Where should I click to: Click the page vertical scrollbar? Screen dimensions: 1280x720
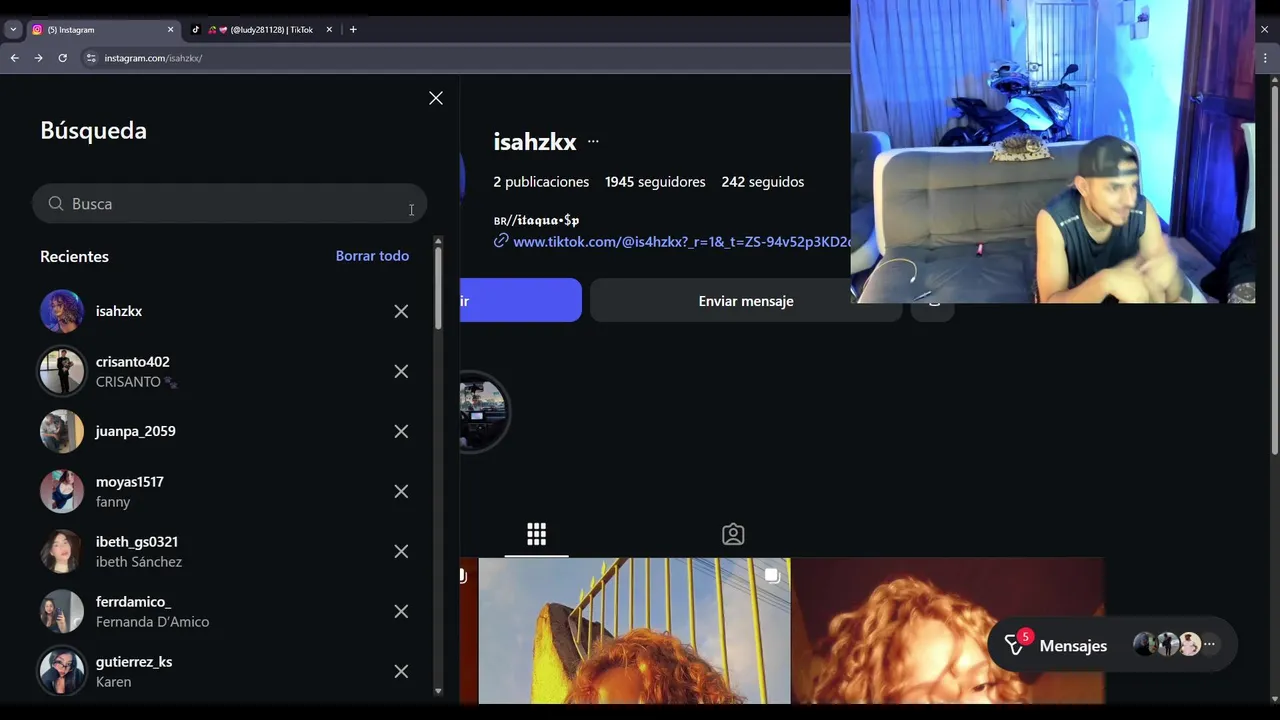coord(1273,270)
